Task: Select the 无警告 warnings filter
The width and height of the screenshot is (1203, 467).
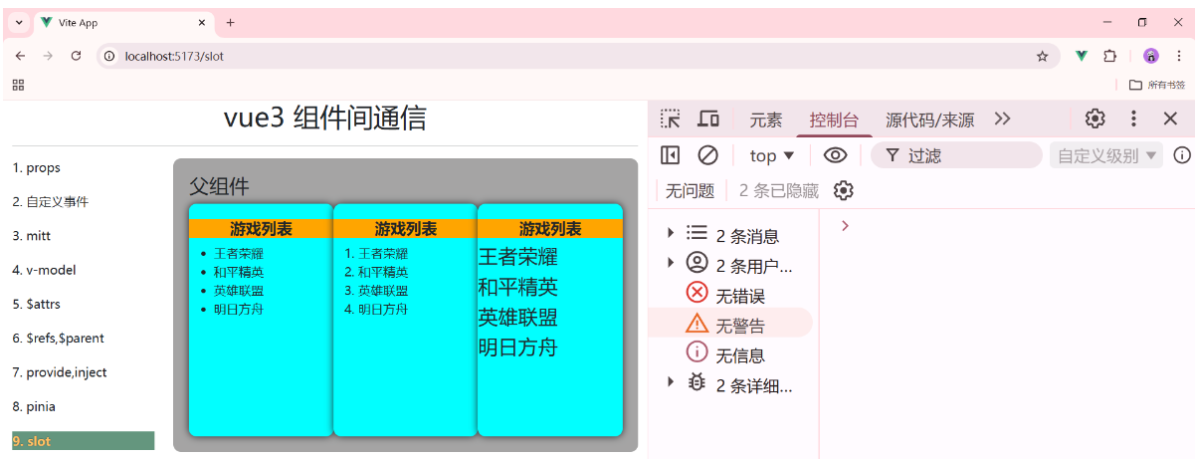Action: tap(730, 323)
